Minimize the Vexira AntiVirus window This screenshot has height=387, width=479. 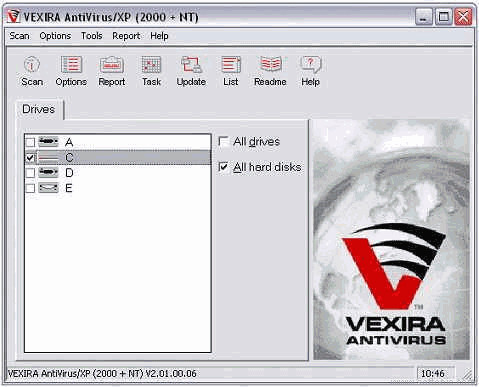tap(424, 17)
